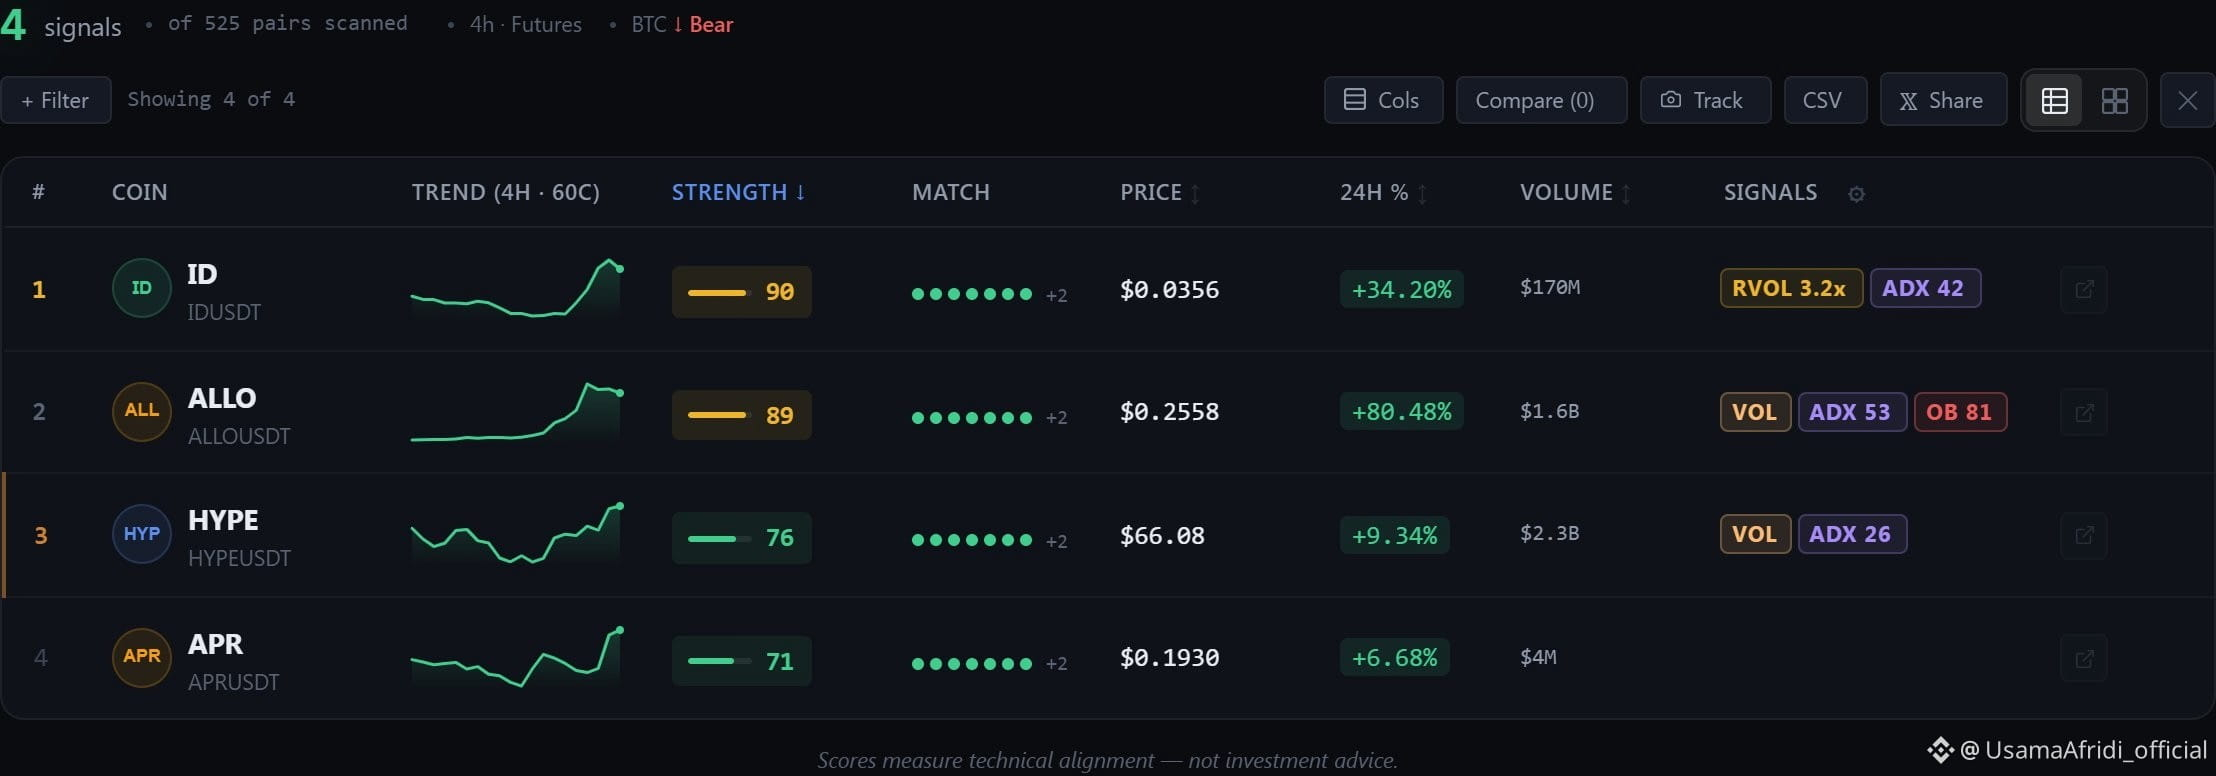Switch to grid card view
The height and width of the screenshot is (776, 2216).
2114,100
